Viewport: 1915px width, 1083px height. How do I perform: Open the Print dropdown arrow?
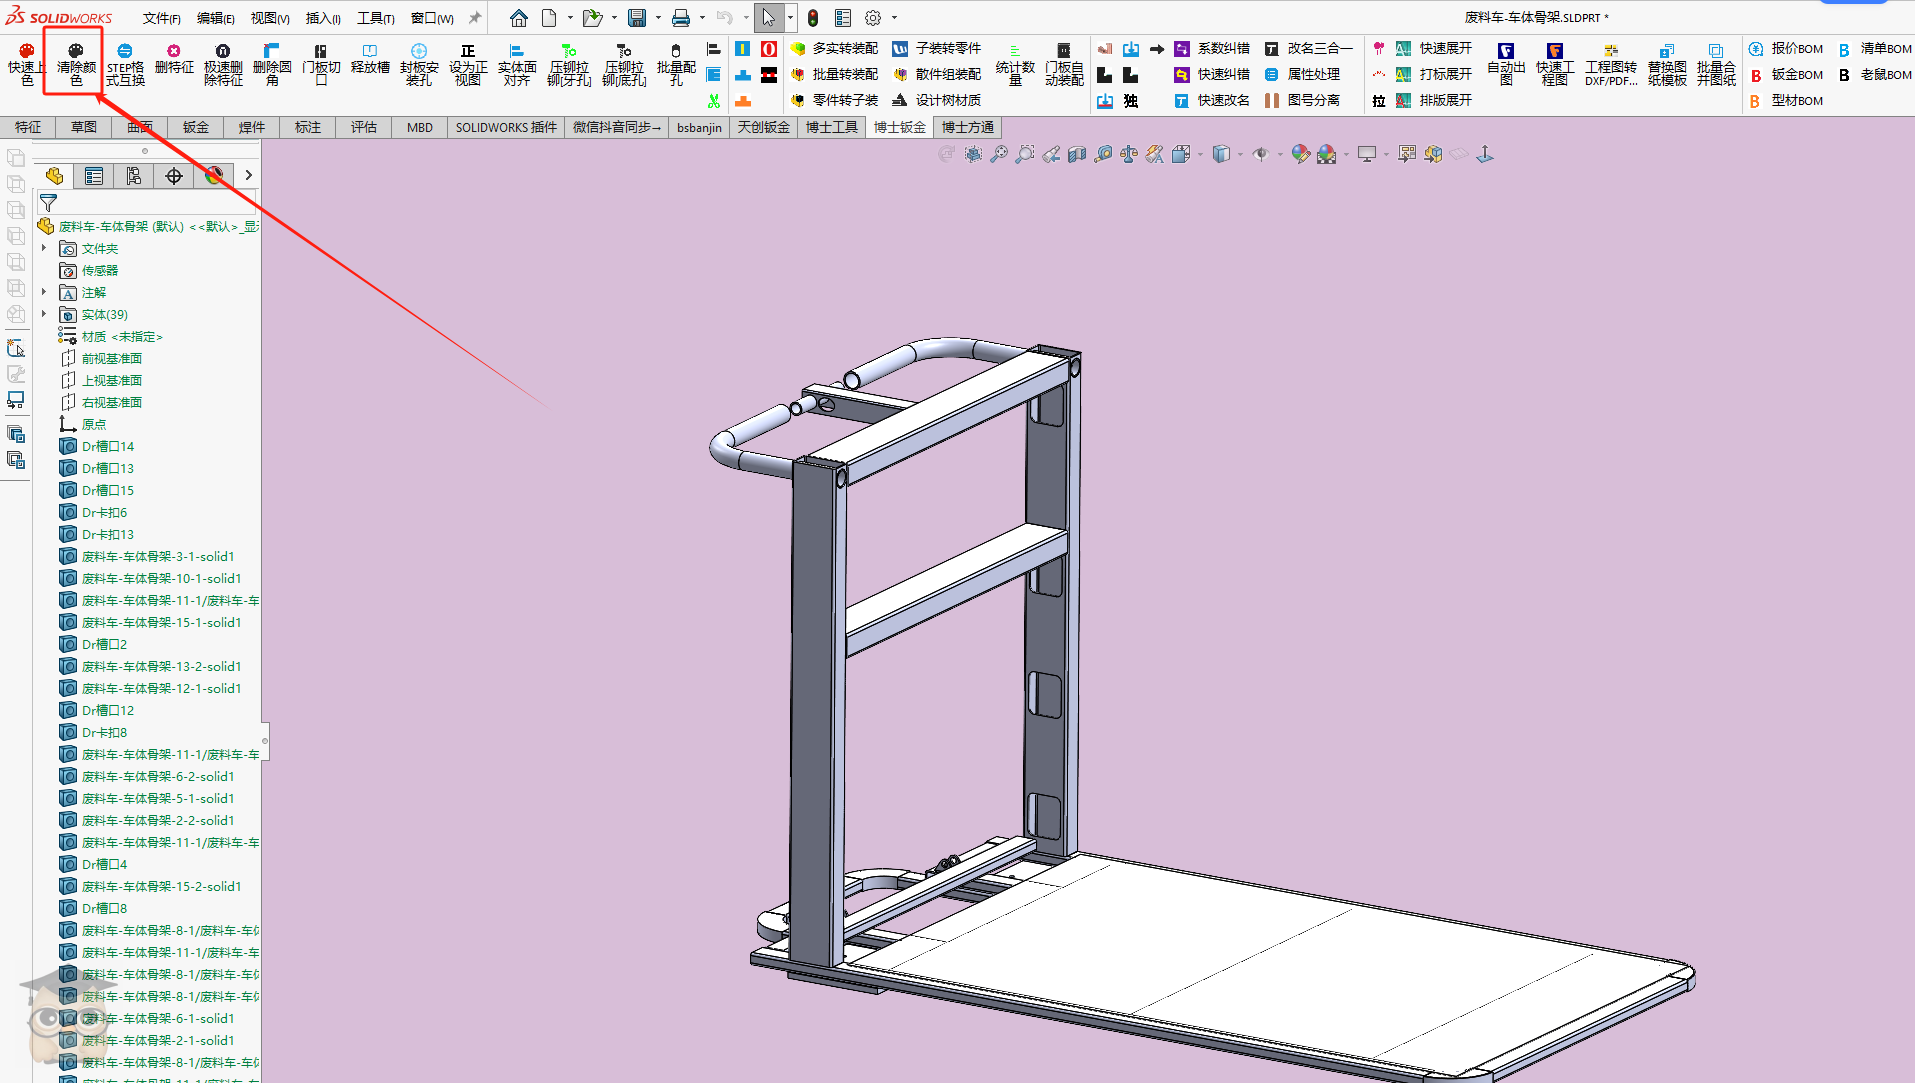coord(702,18)
